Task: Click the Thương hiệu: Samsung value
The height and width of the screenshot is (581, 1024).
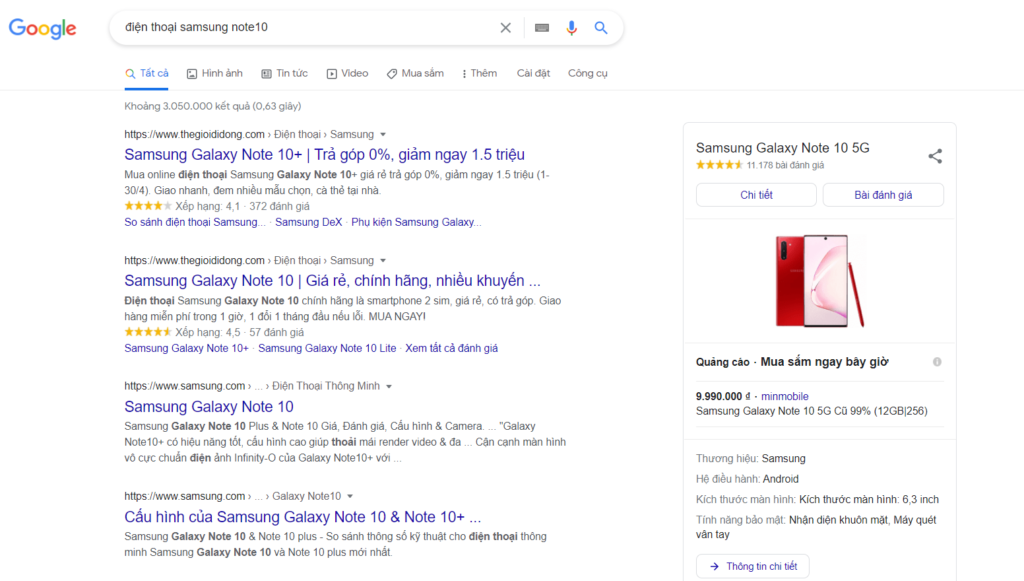Action: pos(783,458)
